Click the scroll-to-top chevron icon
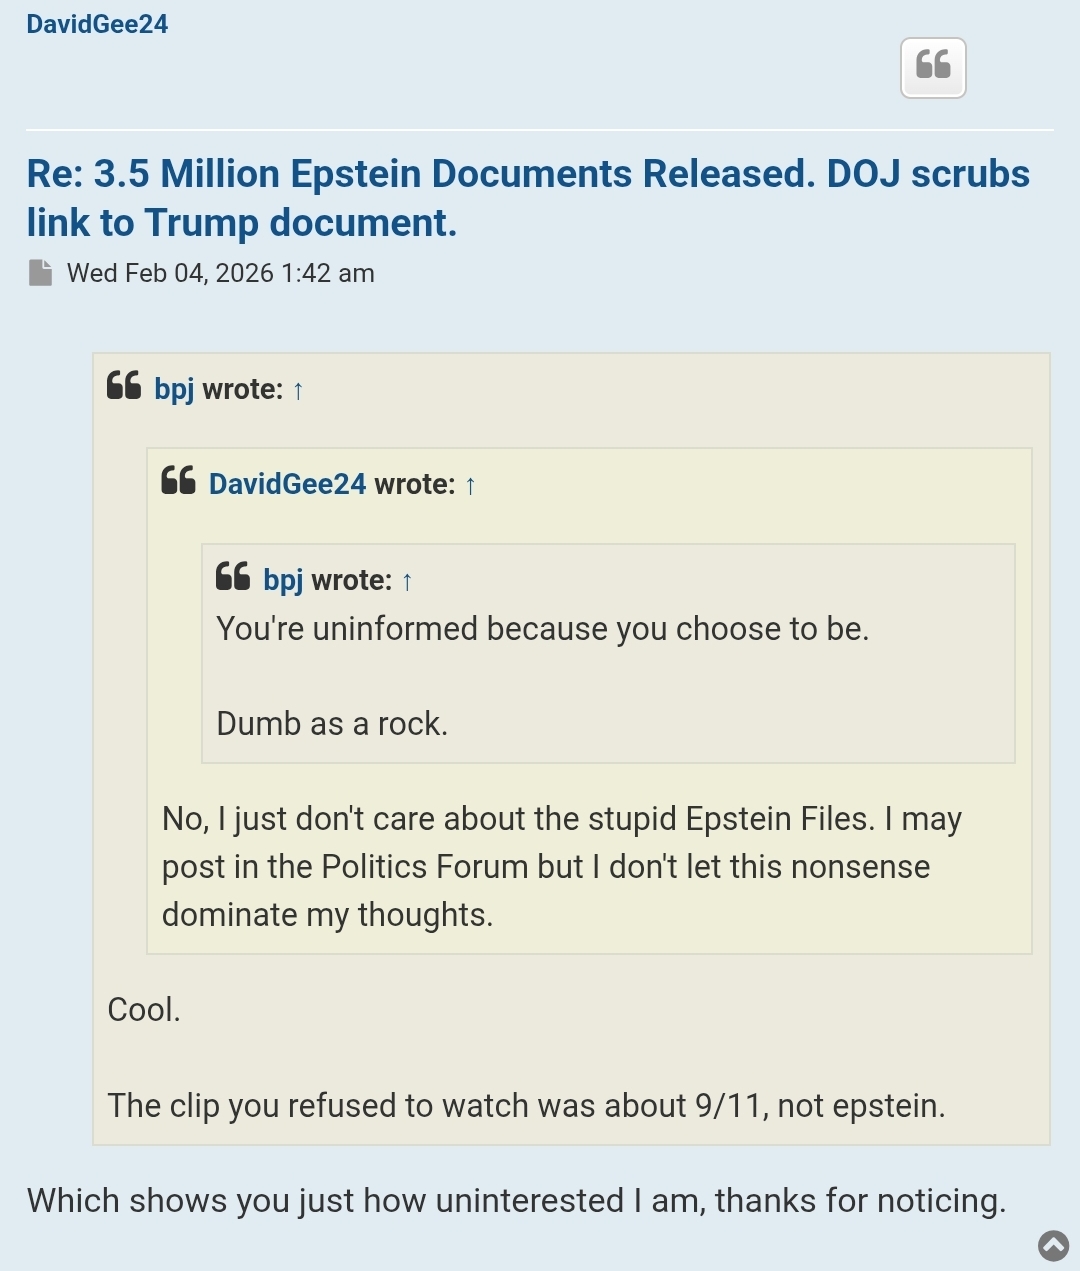The height and width of the screenshot is (1271, 1080). (1053, 1245)
